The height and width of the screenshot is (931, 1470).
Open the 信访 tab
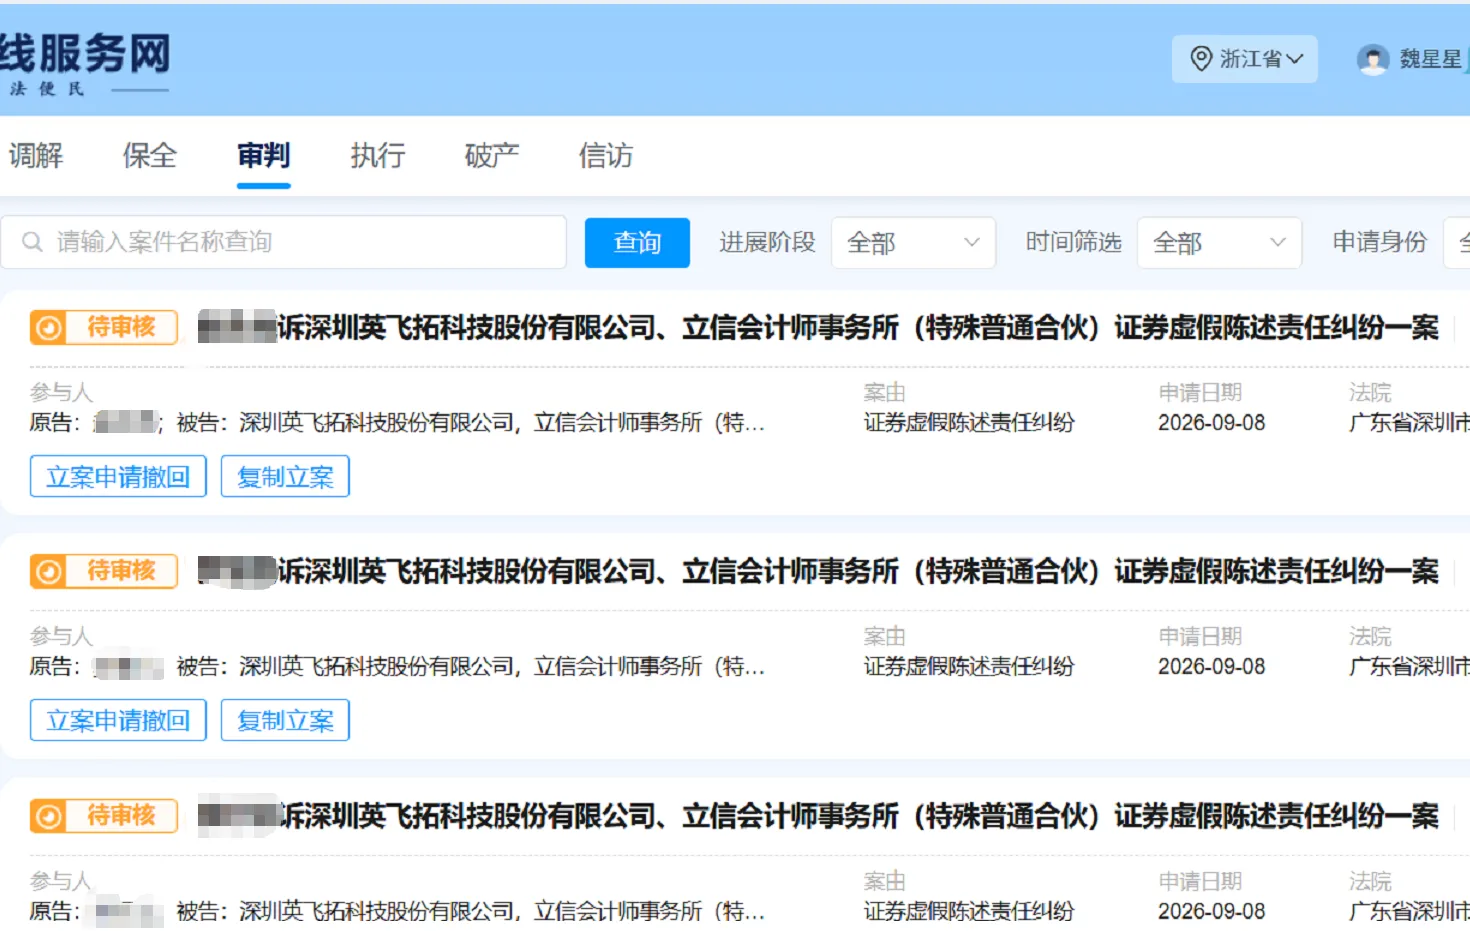606,156
